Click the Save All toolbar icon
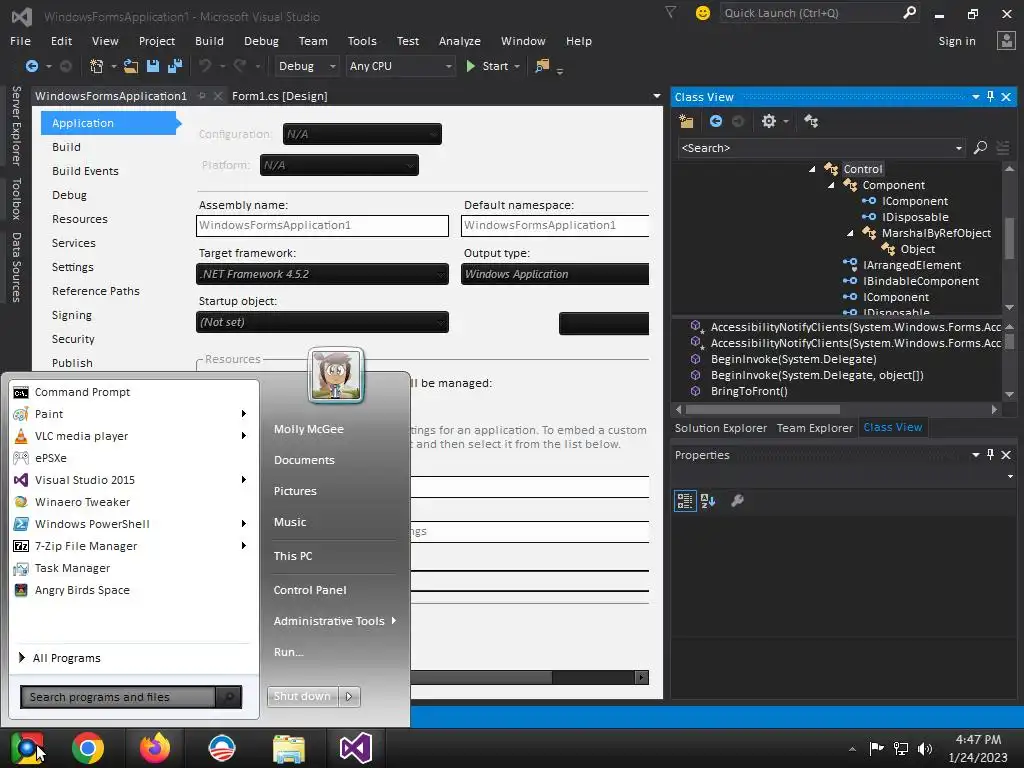This screenshot has width=1024, height=768. [175, 66]
